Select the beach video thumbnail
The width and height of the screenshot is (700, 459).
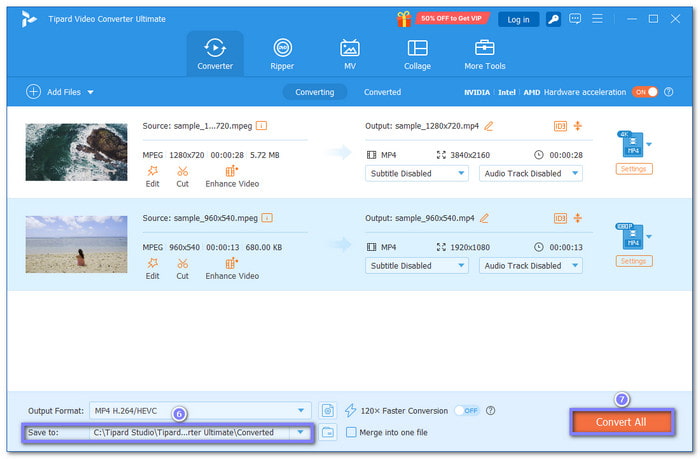[76, 244]
